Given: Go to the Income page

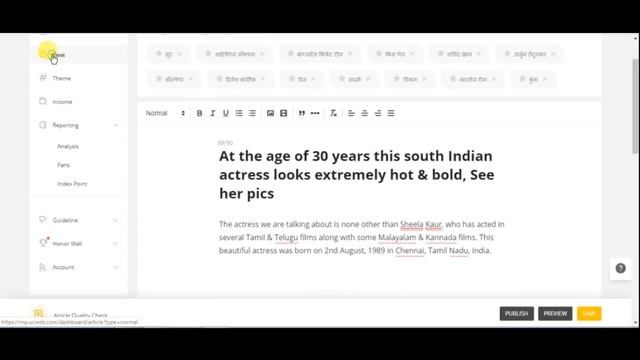Looking at the screenshot, I should 62,102.
